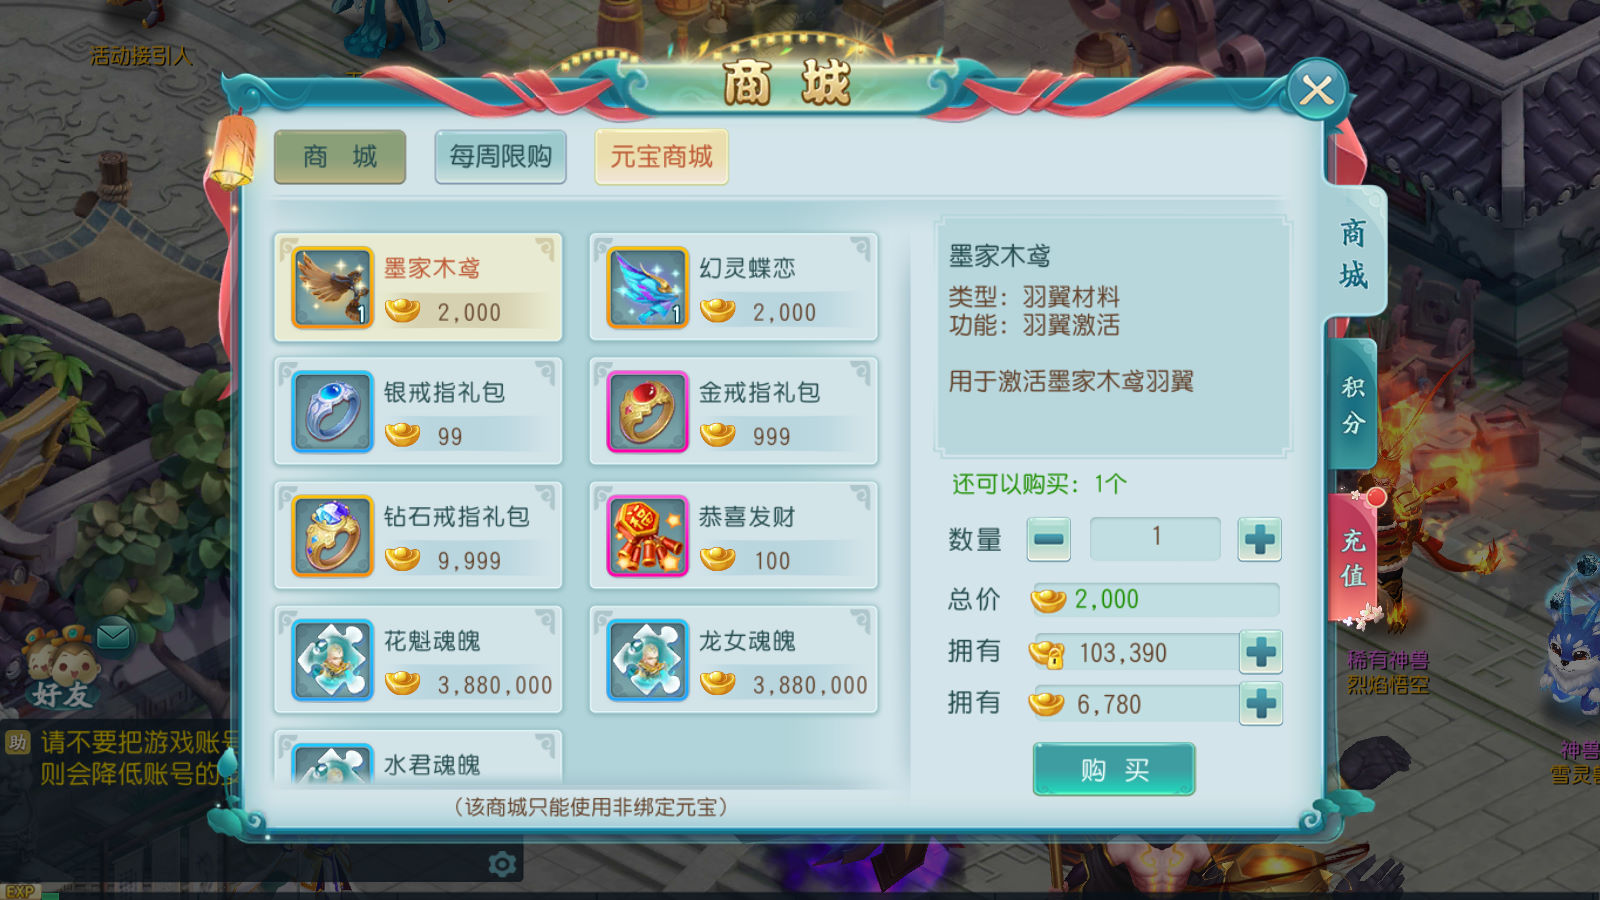Add bound ingots via plus next to 103,390
Viewport: 1600px width, 900px height.
[x=1260, y=652]
